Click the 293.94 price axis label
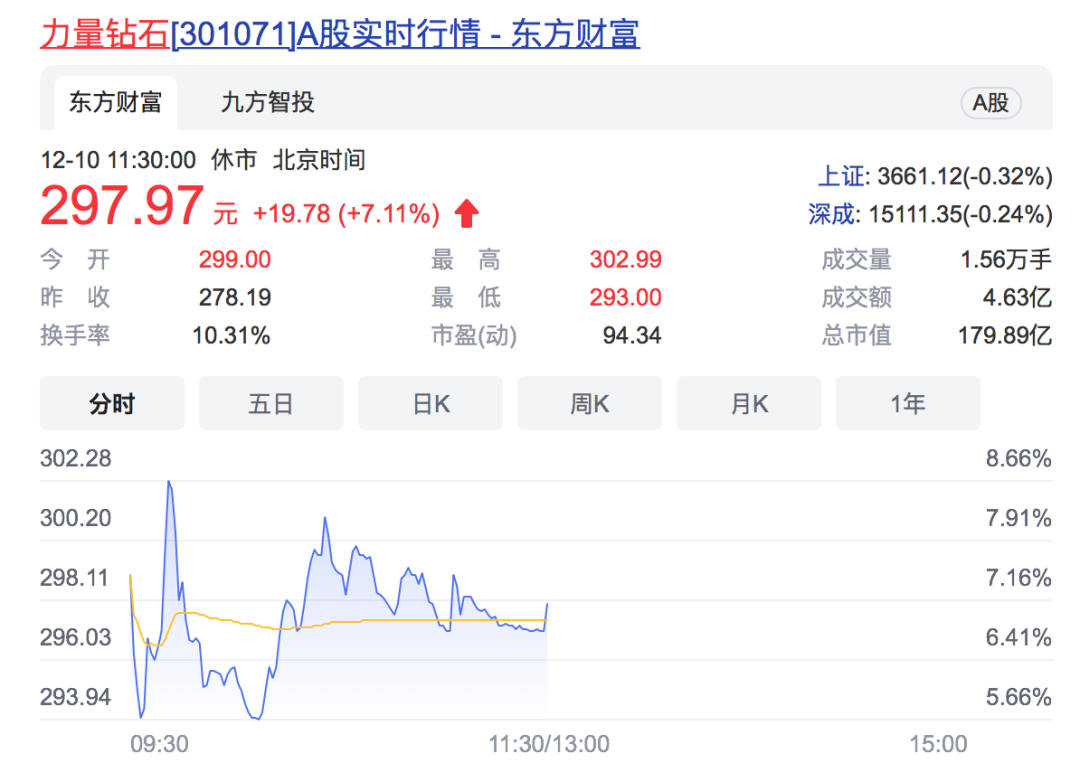 (x=76, y=697)
